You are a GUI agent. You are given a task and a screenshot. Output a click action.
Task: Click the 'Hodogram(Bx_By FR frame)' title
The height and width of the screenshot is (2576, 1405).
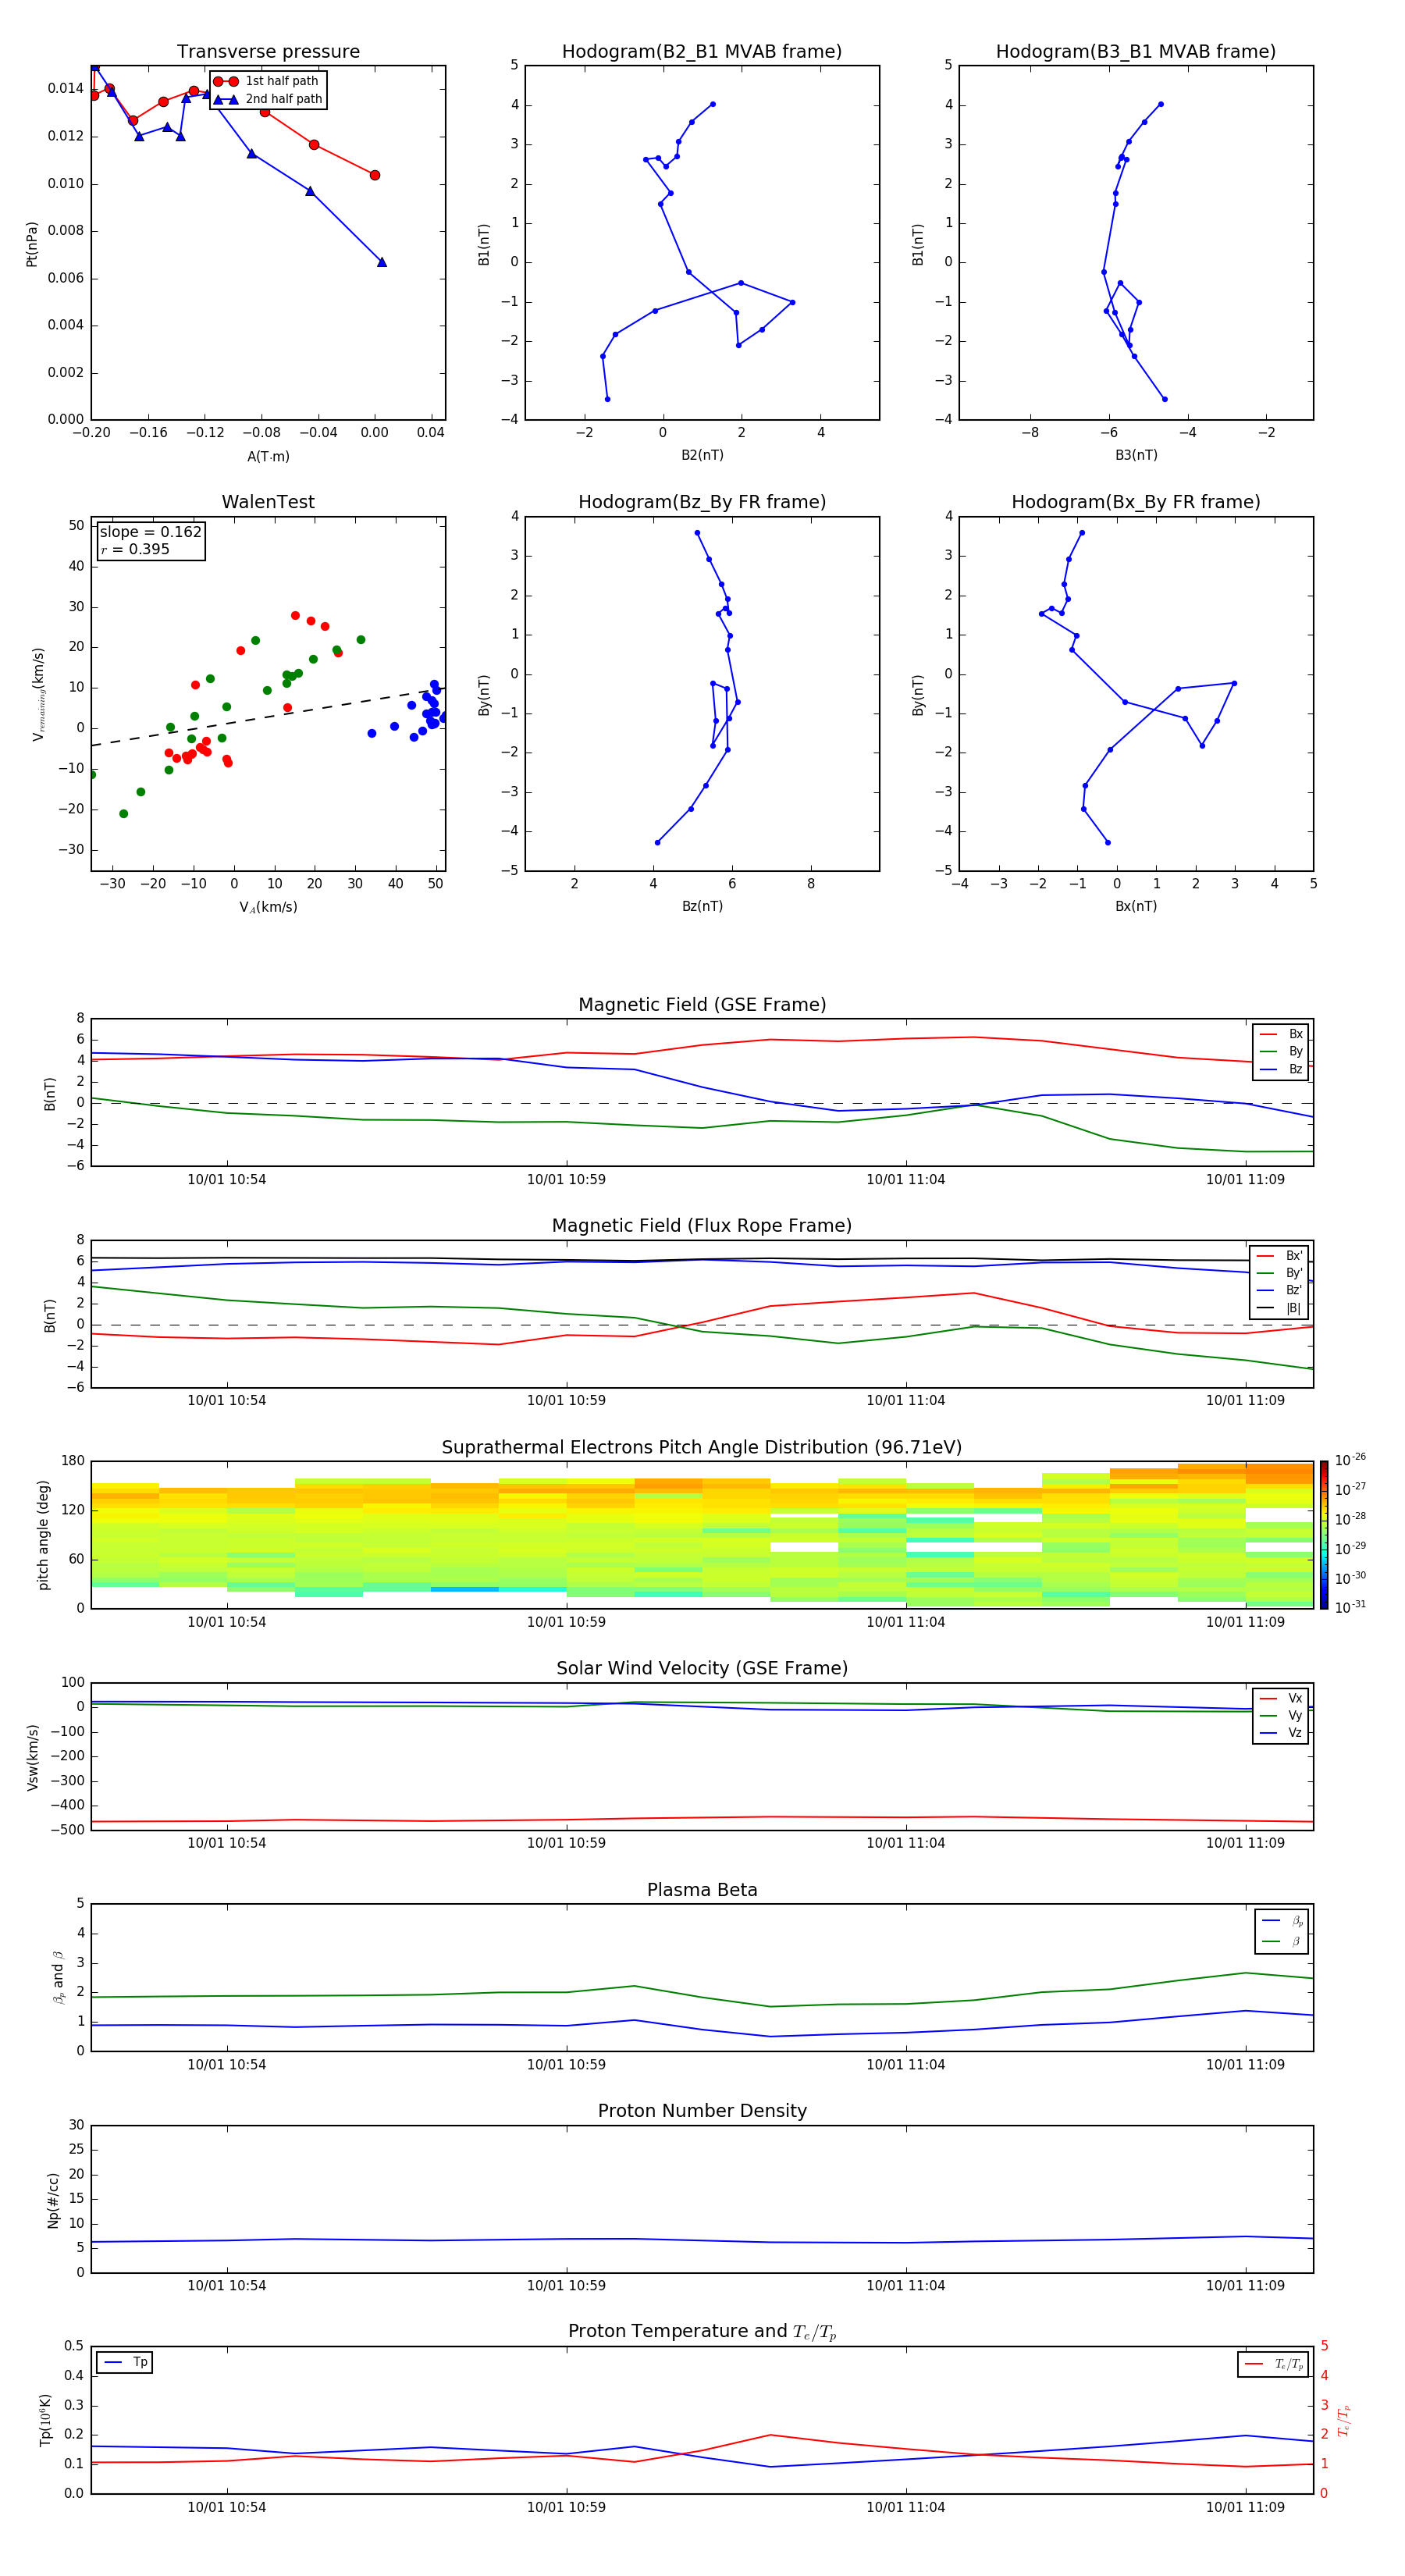tap(1136, 502)
